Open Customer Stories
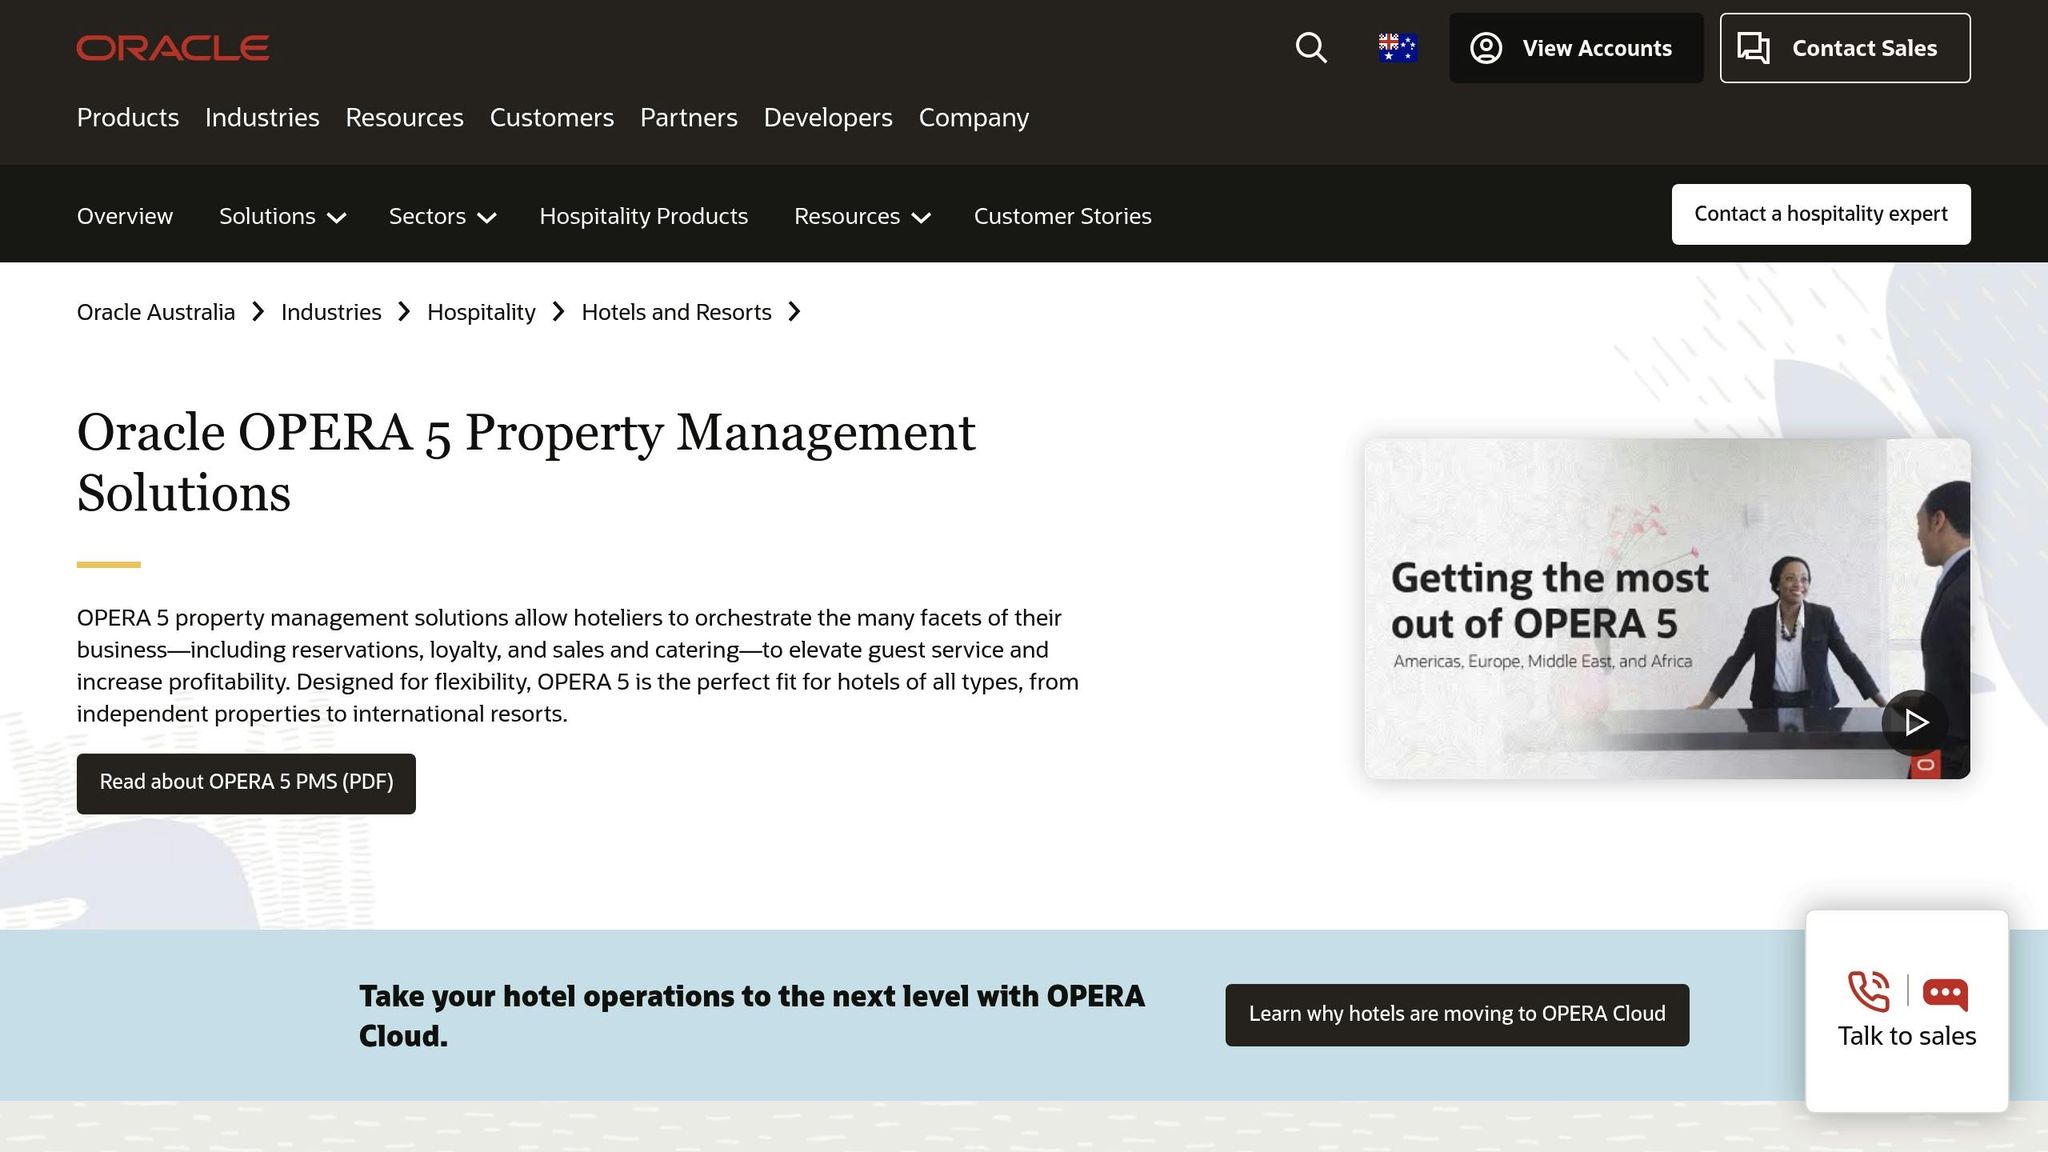Screen dimensions: 2048x1152 tap(1063, 216)
